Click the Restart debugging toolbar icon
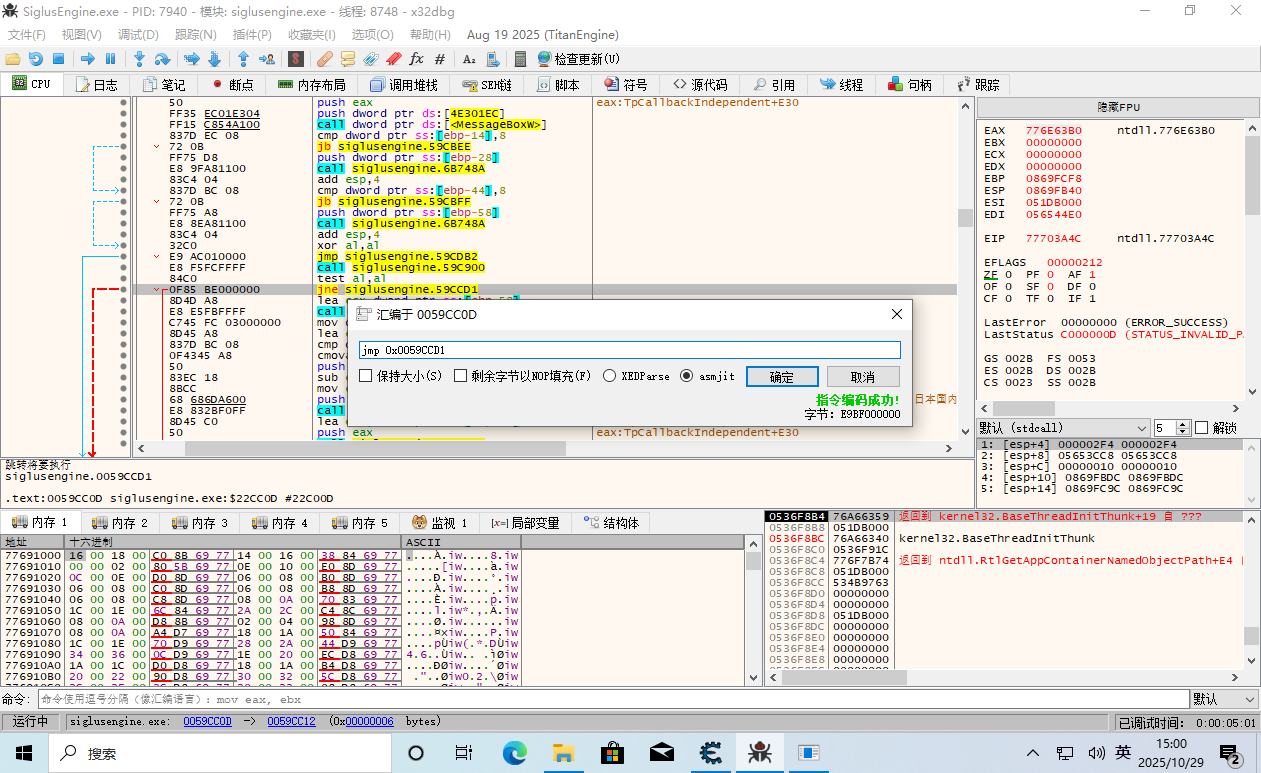Image resolution: width=1261 pixels, height=773 pixels. [x=35, y=59]
